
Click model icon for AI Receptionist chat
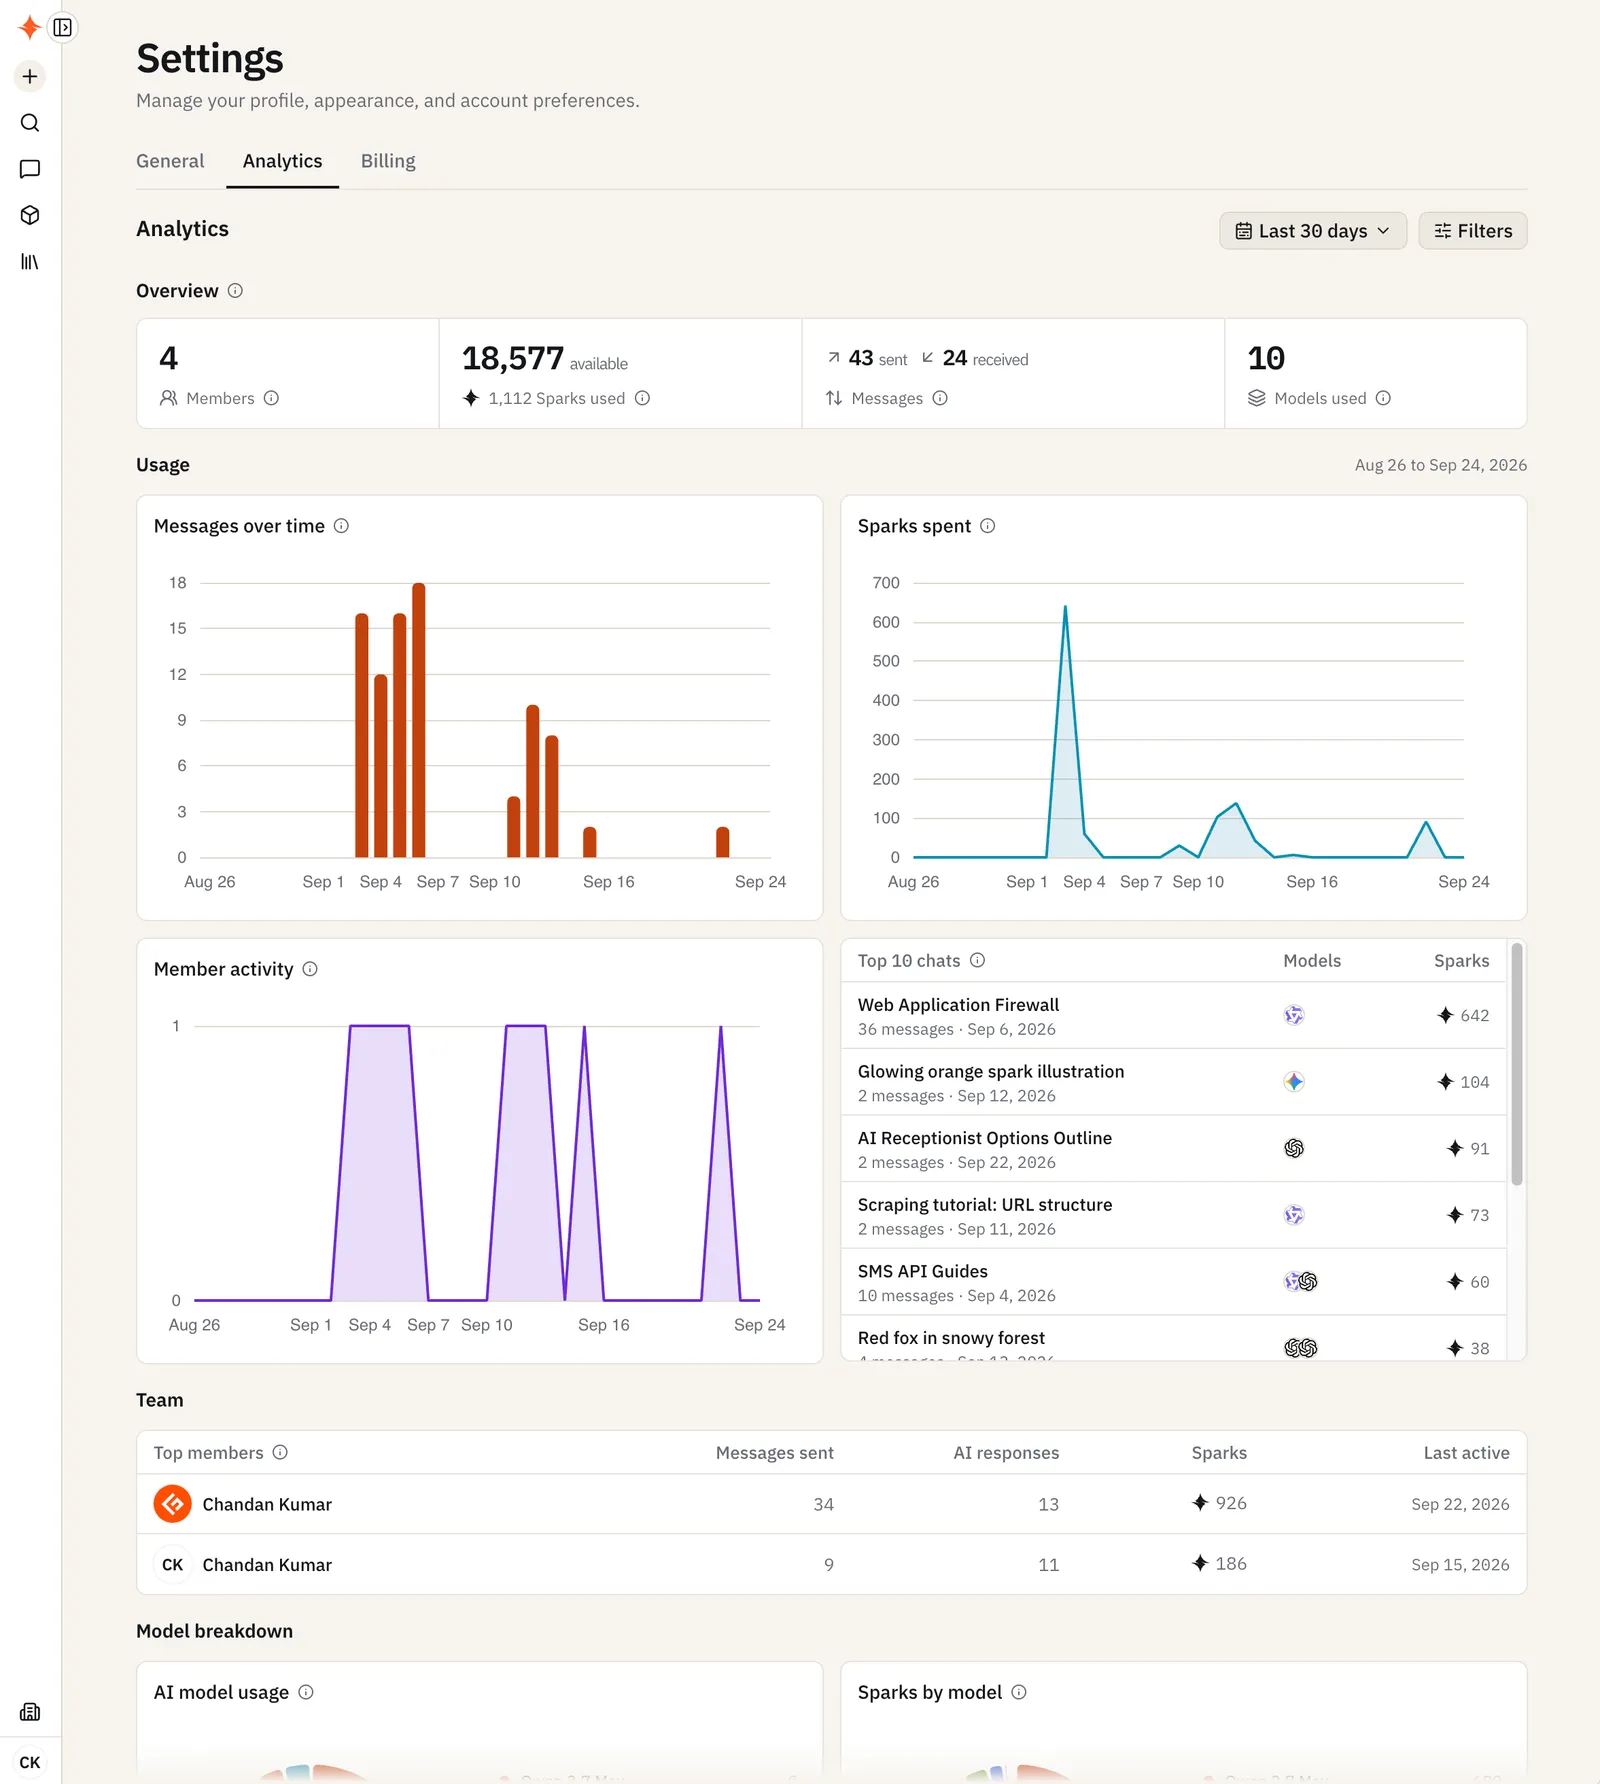coord(1294,1148)
